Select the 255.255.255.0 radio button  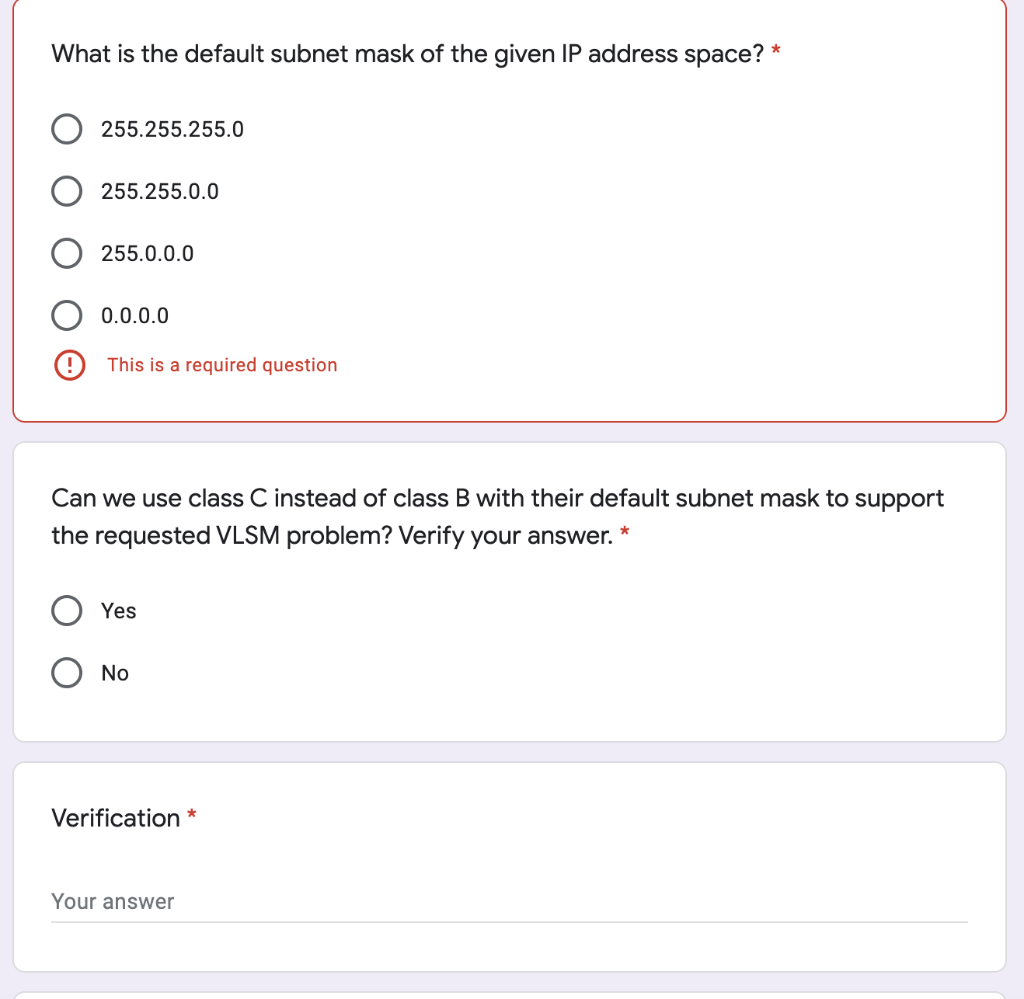tap(67, 129)
